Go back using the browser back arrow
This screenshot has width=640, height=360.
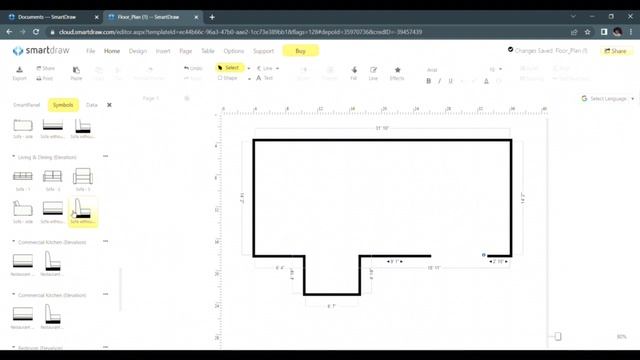tap(9, 32)
